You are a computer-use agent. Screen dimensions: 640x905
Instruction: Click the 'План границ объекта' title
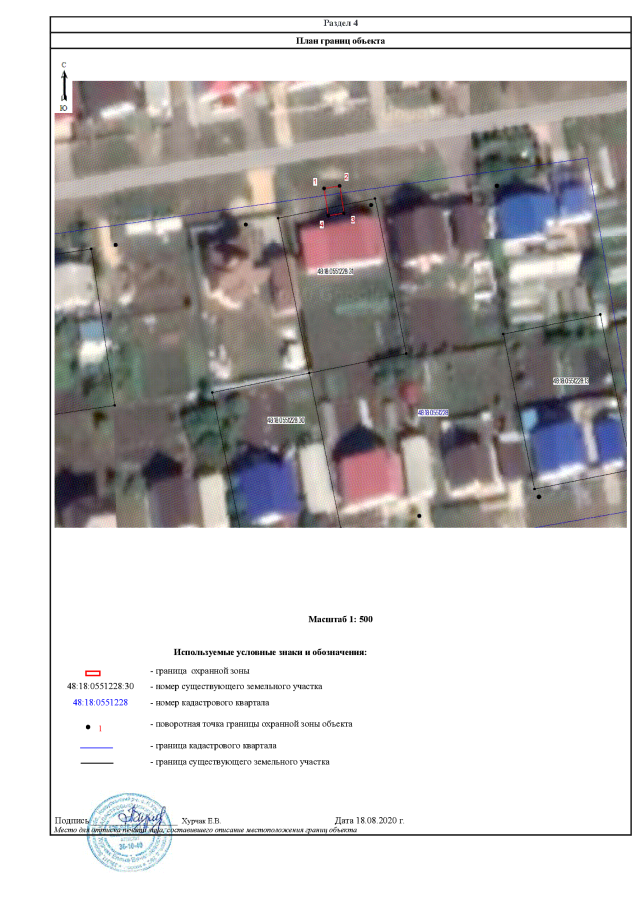(x=341, y=40)
